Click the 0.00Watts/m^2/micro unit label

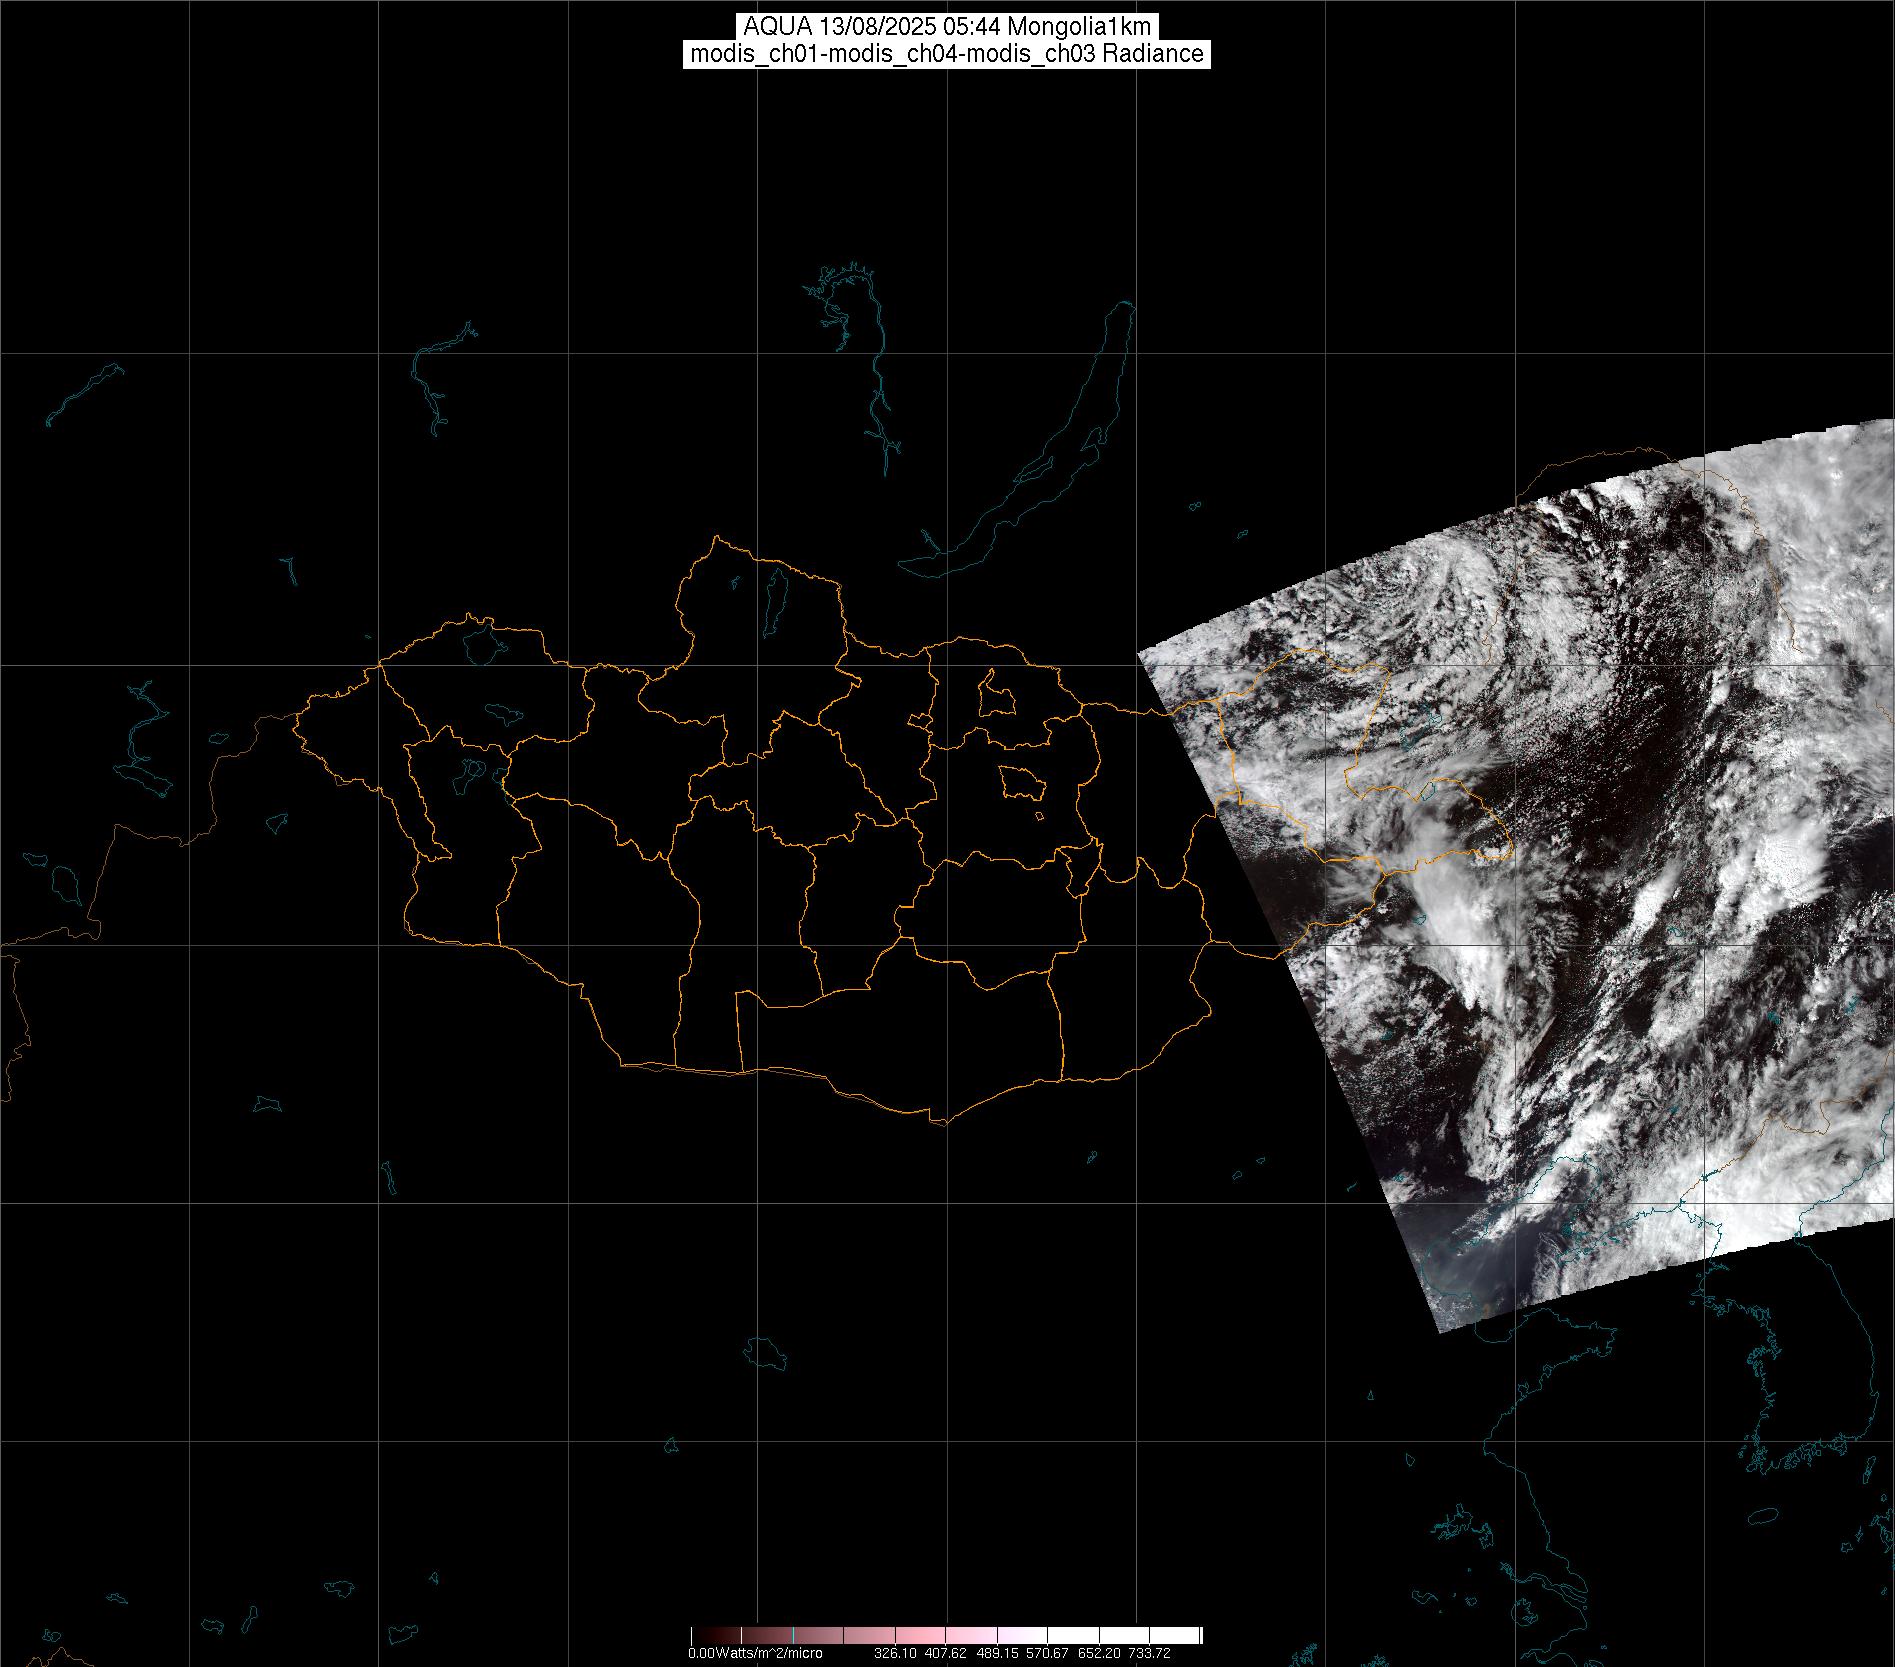(755, 1653)
